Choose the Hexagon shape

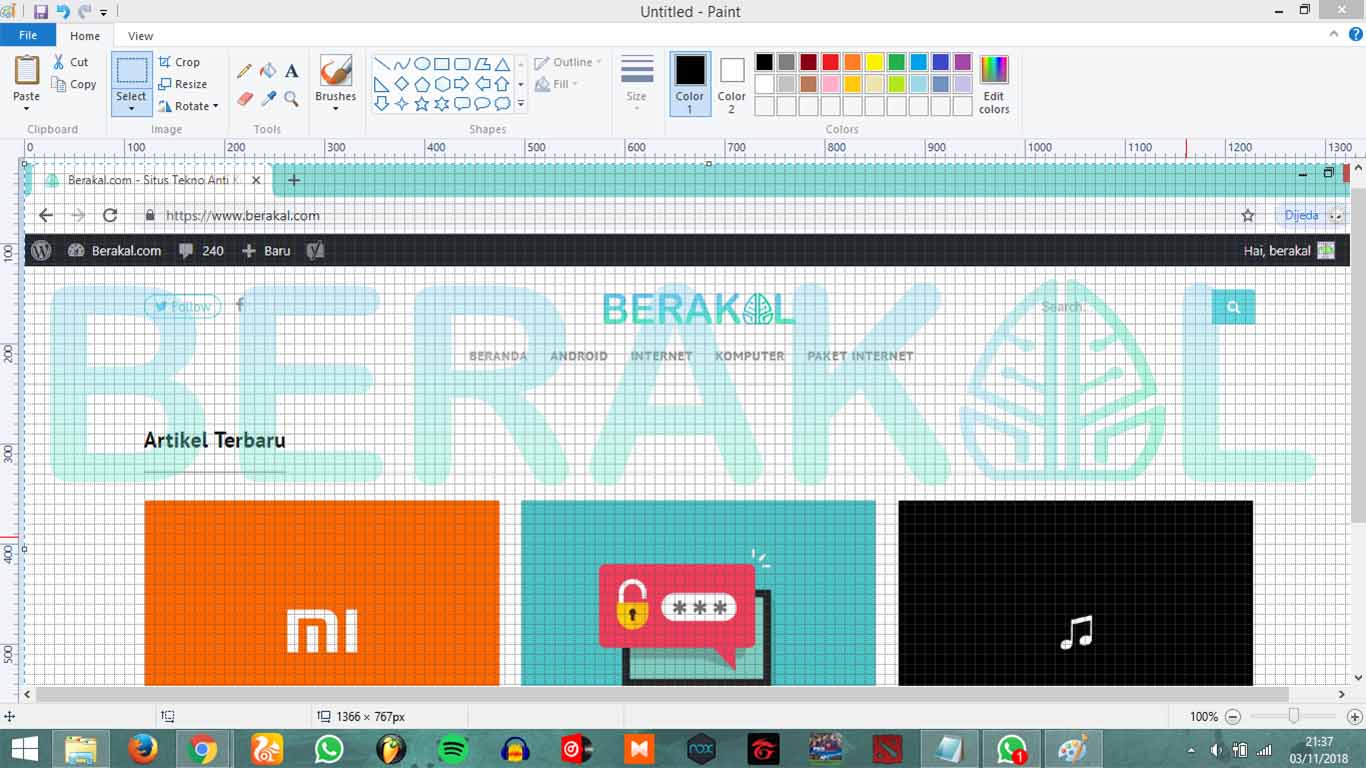[442, 84]
